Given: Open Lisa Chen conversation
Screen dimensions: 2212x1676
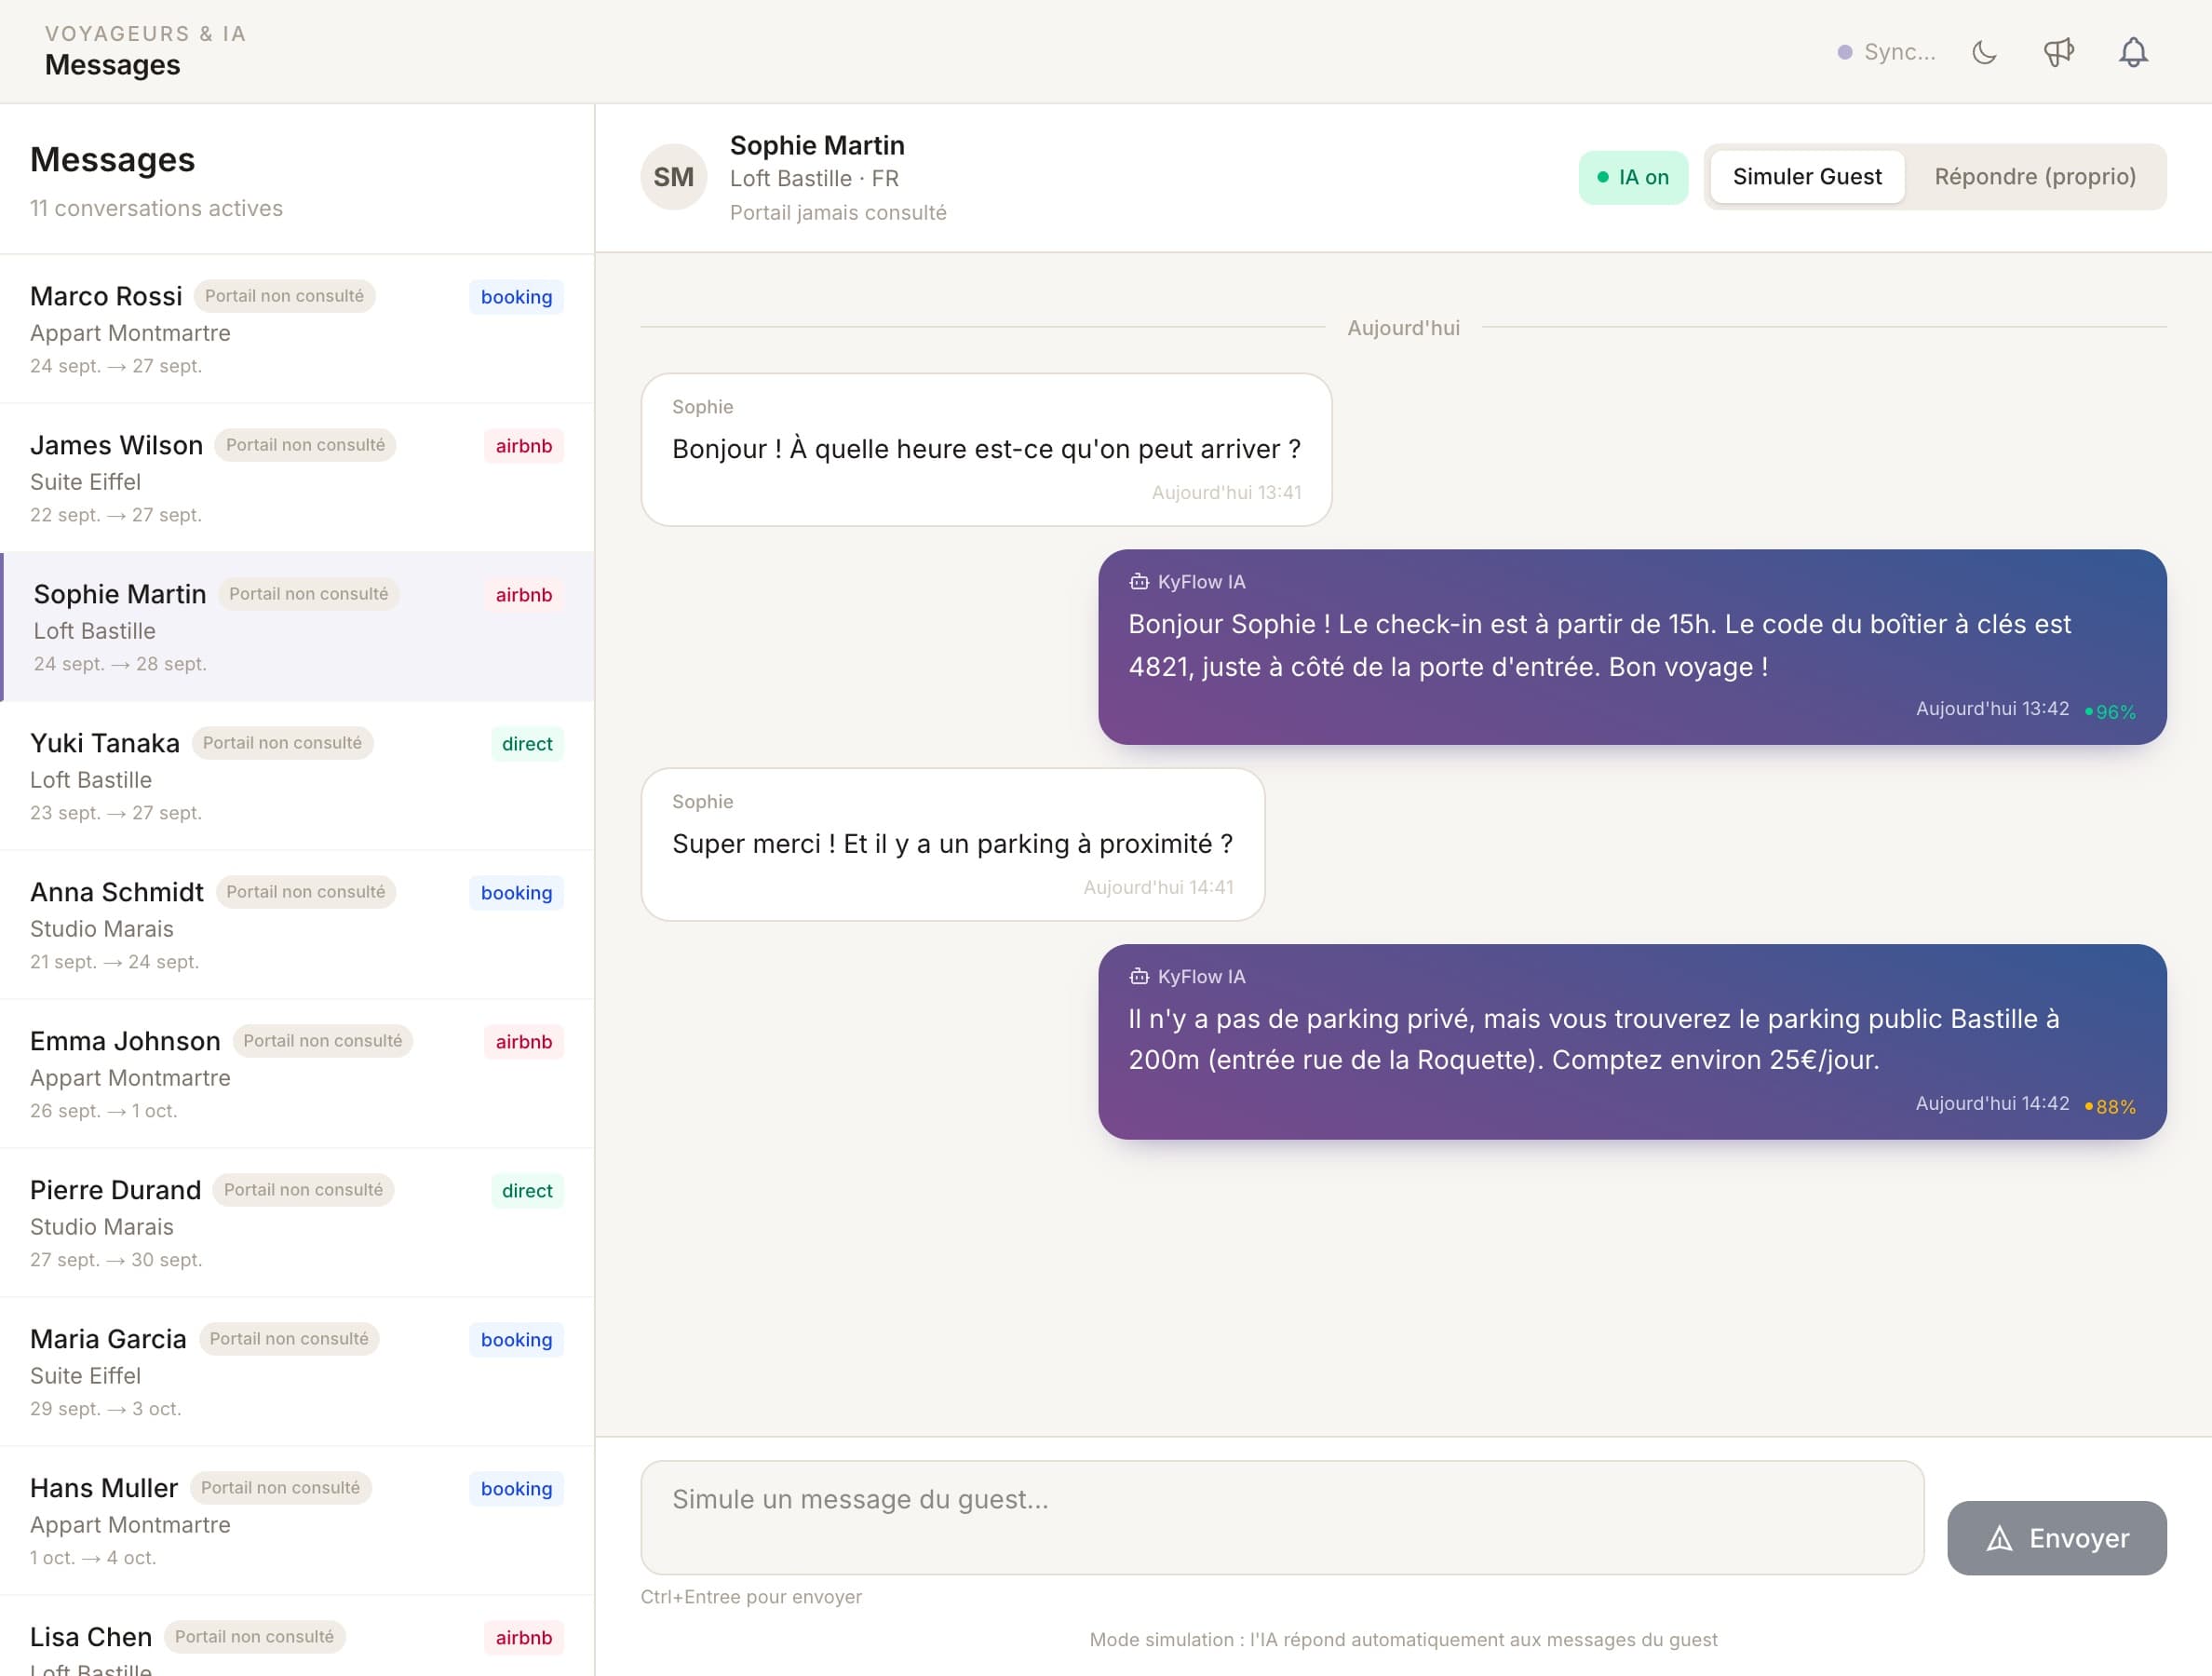Looking at the screenshot, I should click(x=297, y=1637).
